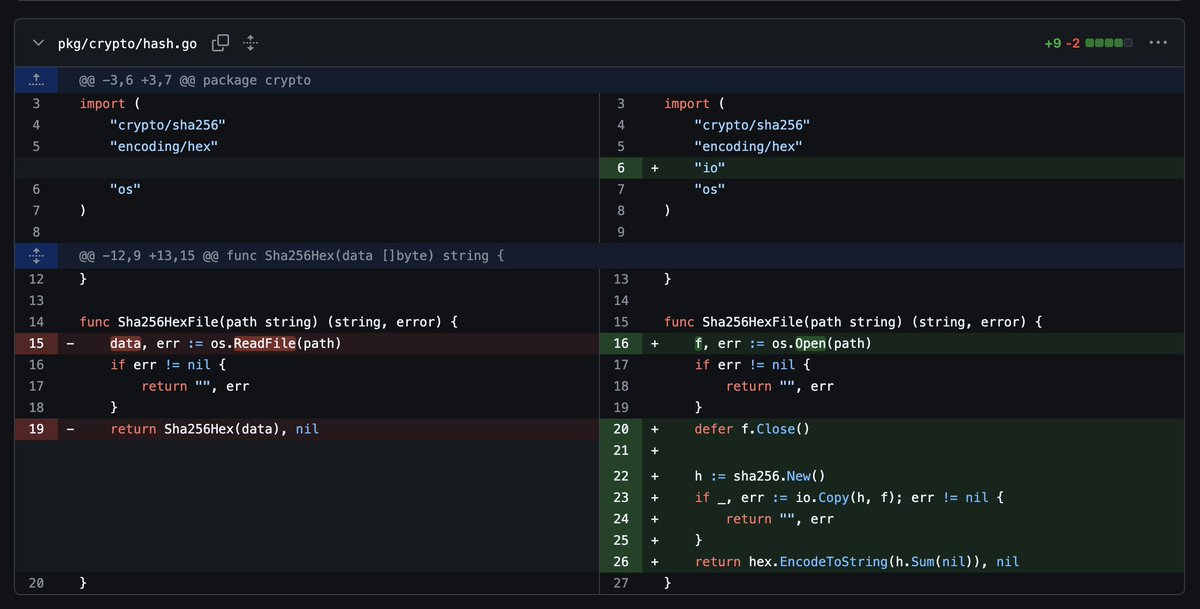The image size is (1200, 609).
Task: Select the hunk header '@@ -3,6 +3,7 @@ package crypto'
Action: point(195,80)
